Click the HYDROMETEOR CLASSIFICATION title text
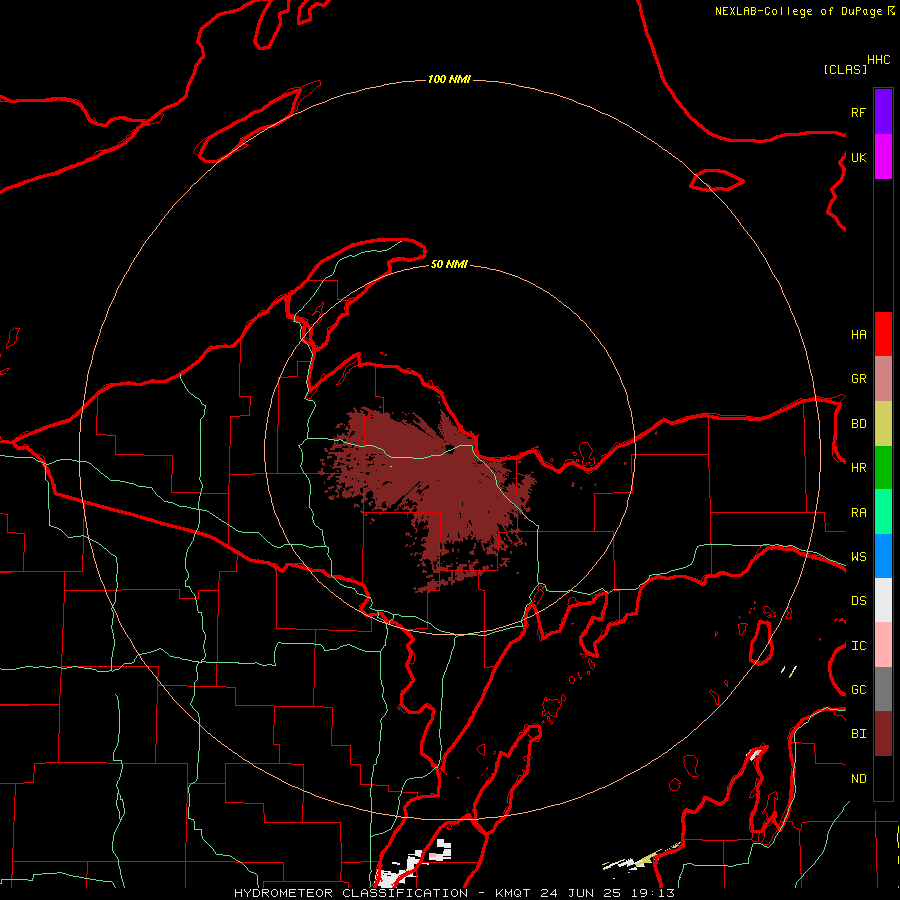The width and height of the screenshot is (900, 900). click(351, 893)
